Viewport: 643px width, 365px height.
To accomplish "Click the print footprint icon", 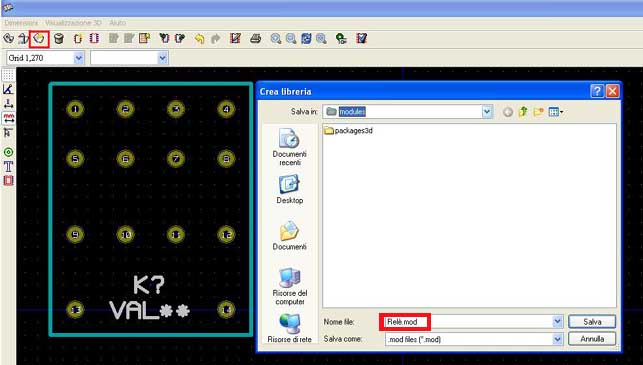I will click(x=255, y=39).
